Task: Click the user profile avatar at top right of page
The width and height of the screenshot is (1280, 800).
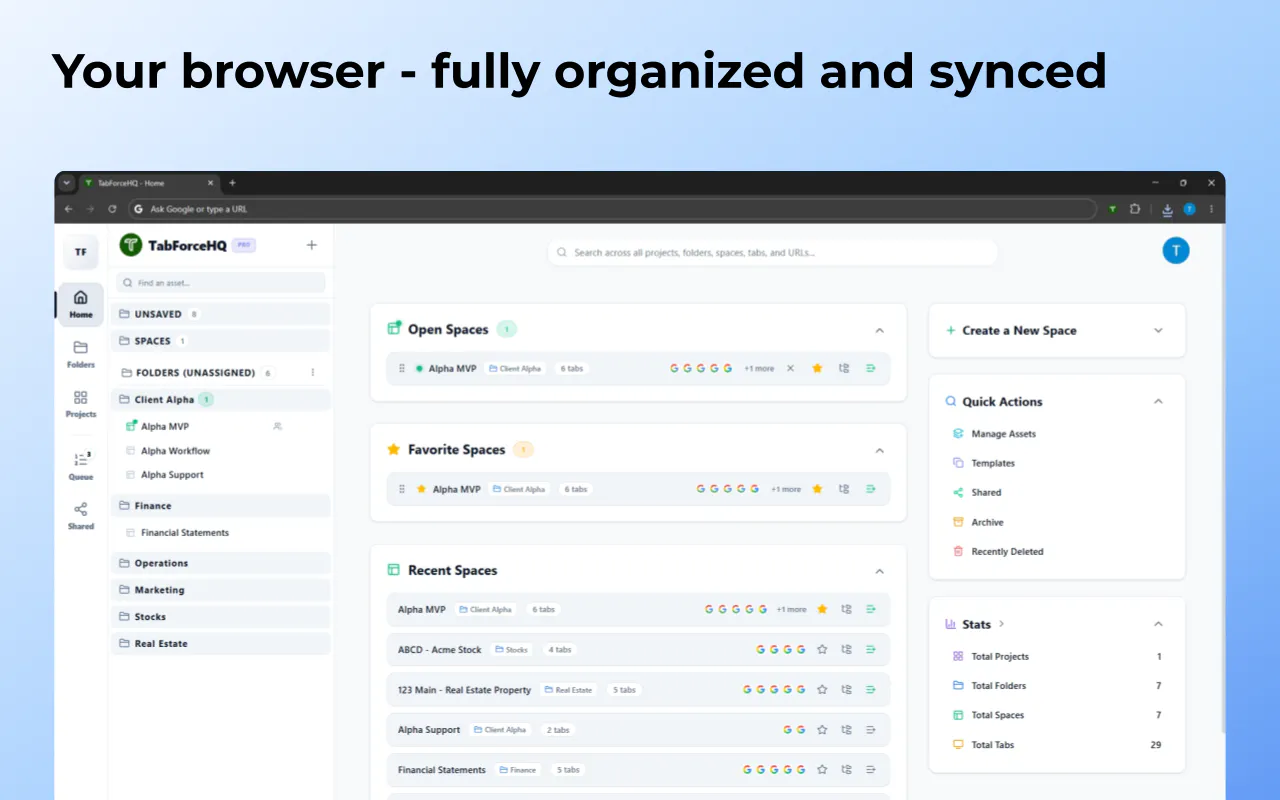Action: (x=1176, y=251)
